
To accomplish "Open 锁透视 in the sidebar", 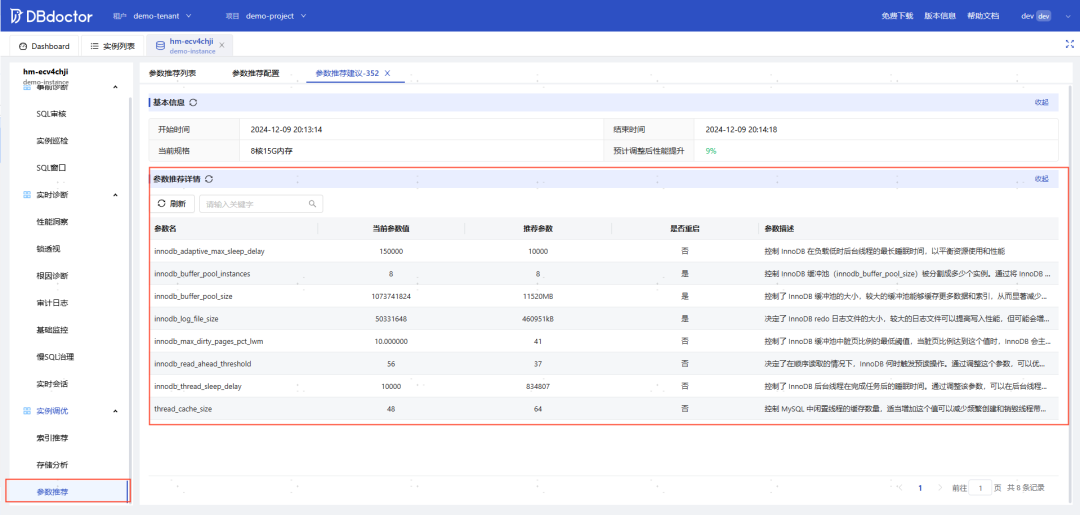I will 48,249.
